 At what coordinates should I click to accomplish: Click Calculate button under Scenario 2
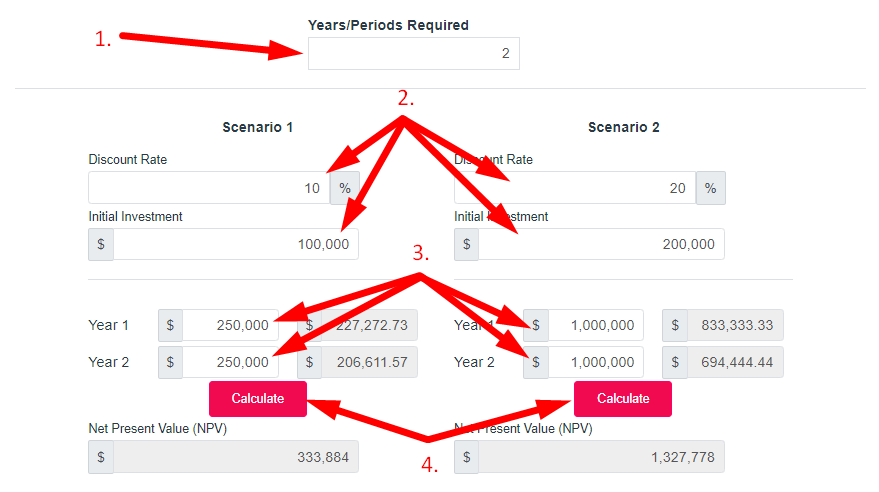tap(623, 398)
